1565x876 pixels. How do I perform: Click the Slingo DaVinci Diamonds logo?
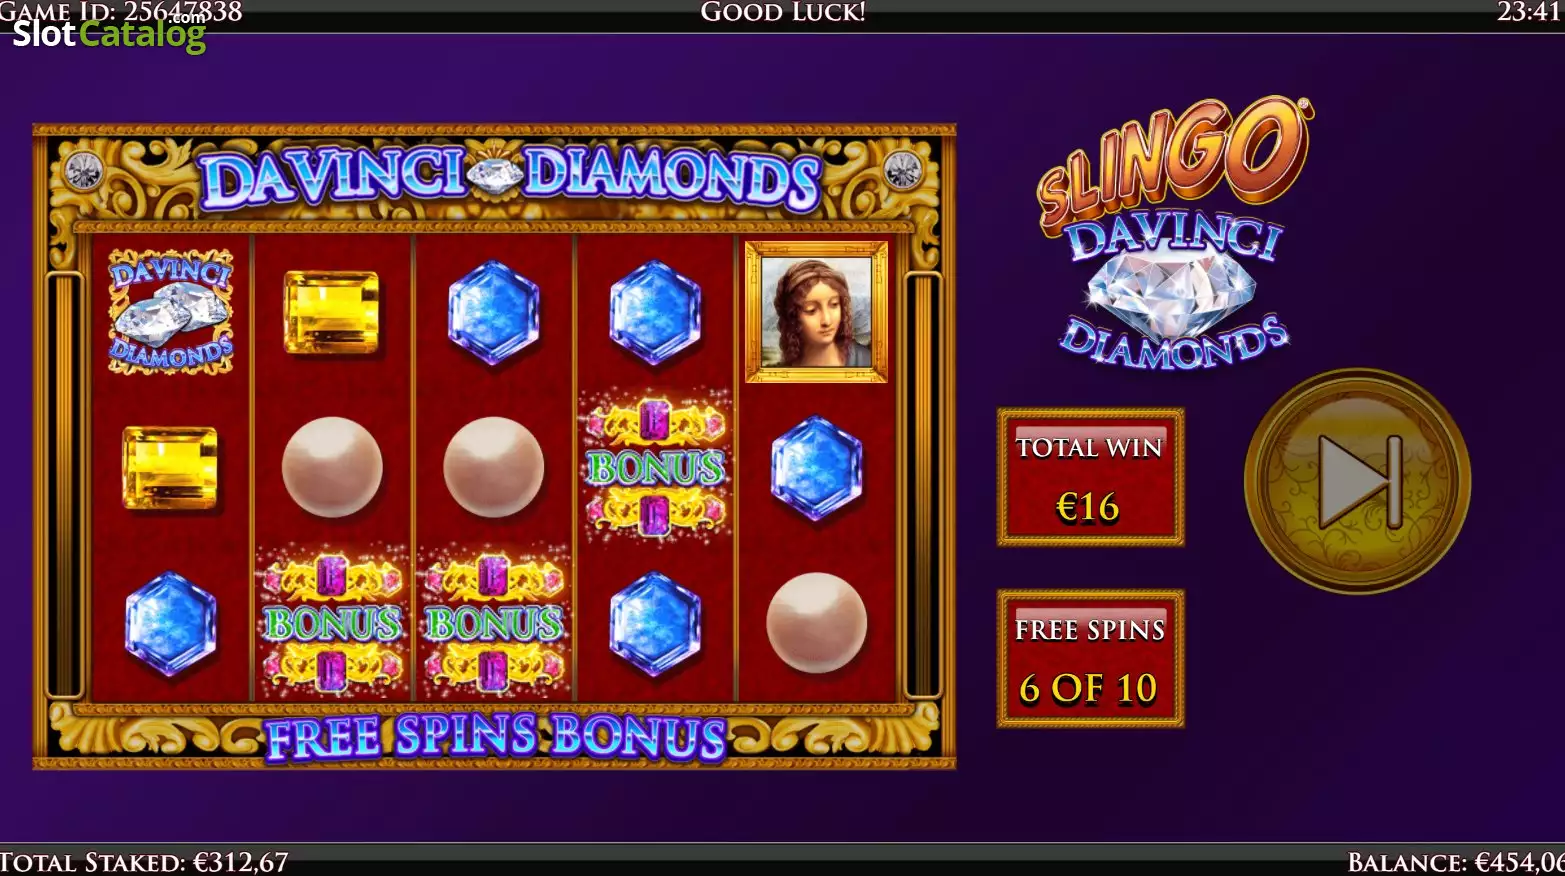click(x=1174, y=233)
